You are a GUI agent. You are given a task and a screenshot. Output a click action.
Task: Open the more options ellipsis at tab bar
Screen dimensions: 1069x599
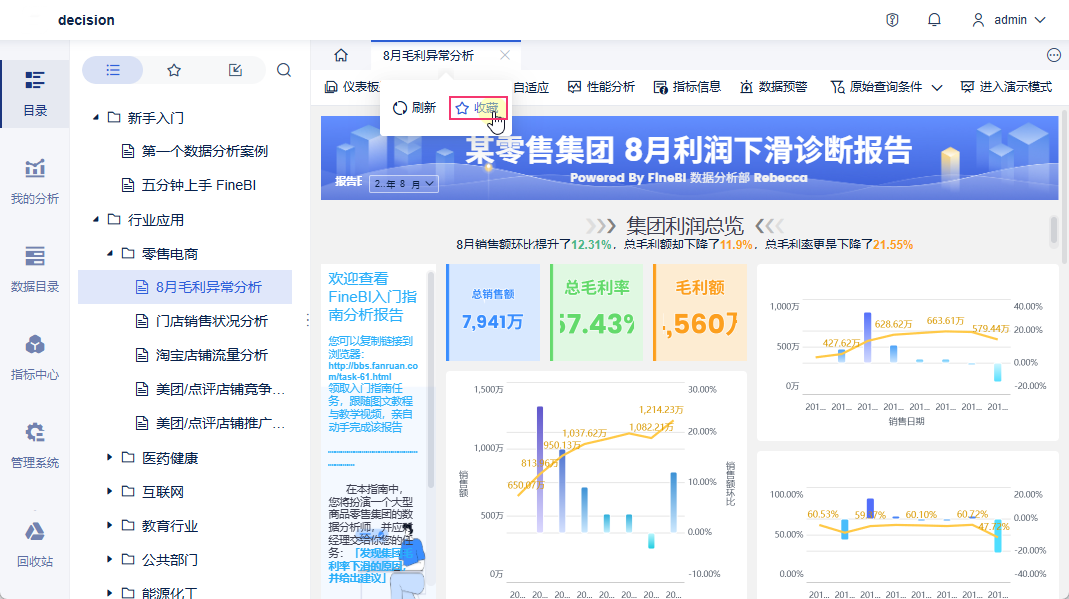pos(1053,55)
